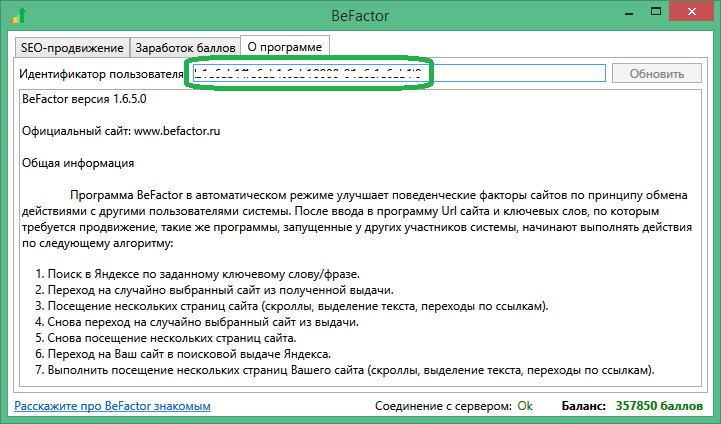Click step 6 Переход на Ваш сайт

pos(183,355)
